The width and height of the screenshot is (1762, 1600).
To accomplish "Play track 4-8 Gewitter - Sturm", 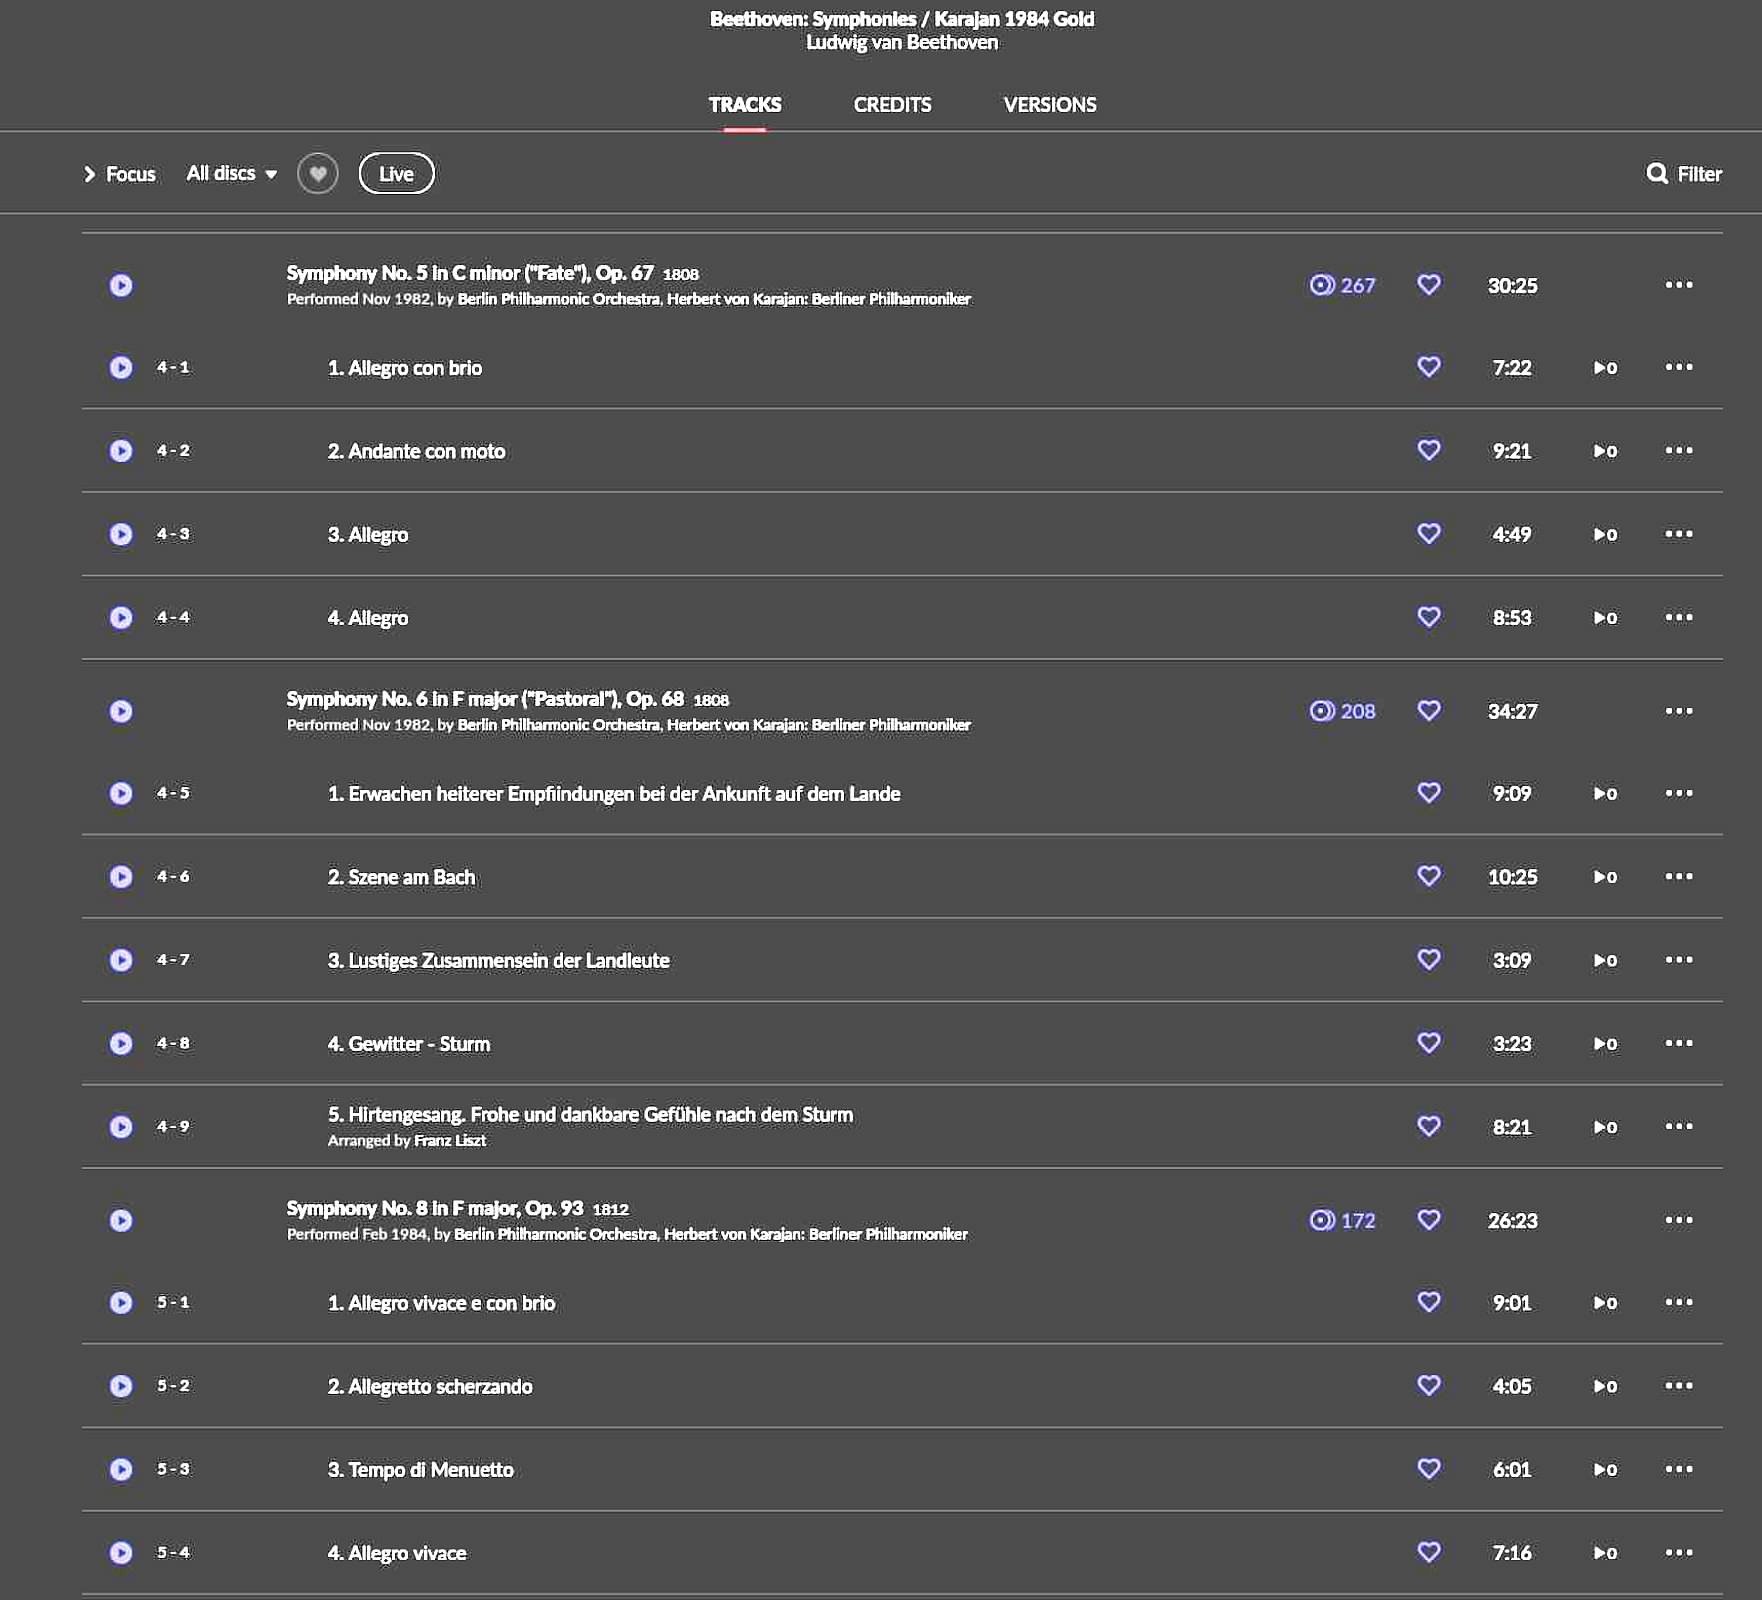I will click(121, 1044).
